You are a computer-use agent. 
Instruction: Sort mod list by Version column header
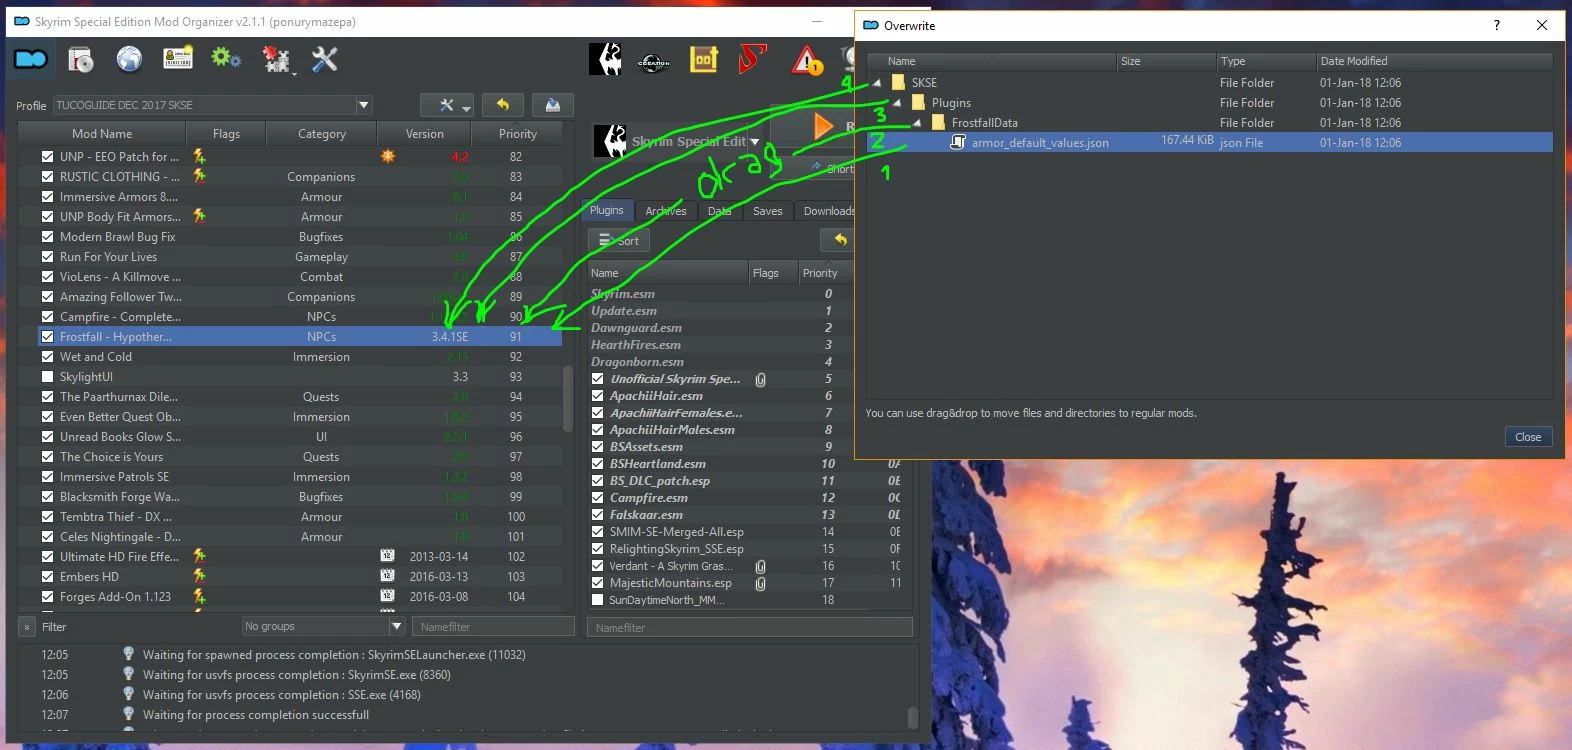[x=425, y=133]
